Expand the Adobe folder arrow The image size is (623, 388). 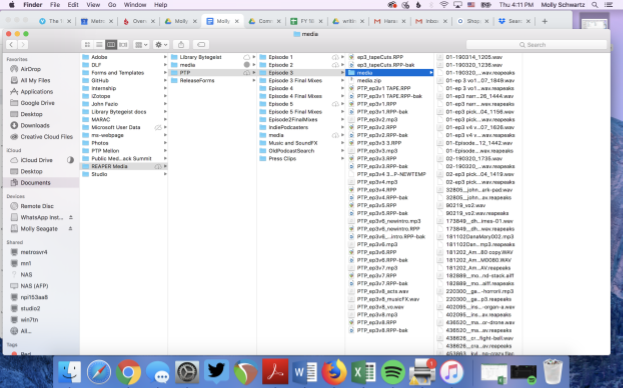pyautogui.click(x=165, y=57)
